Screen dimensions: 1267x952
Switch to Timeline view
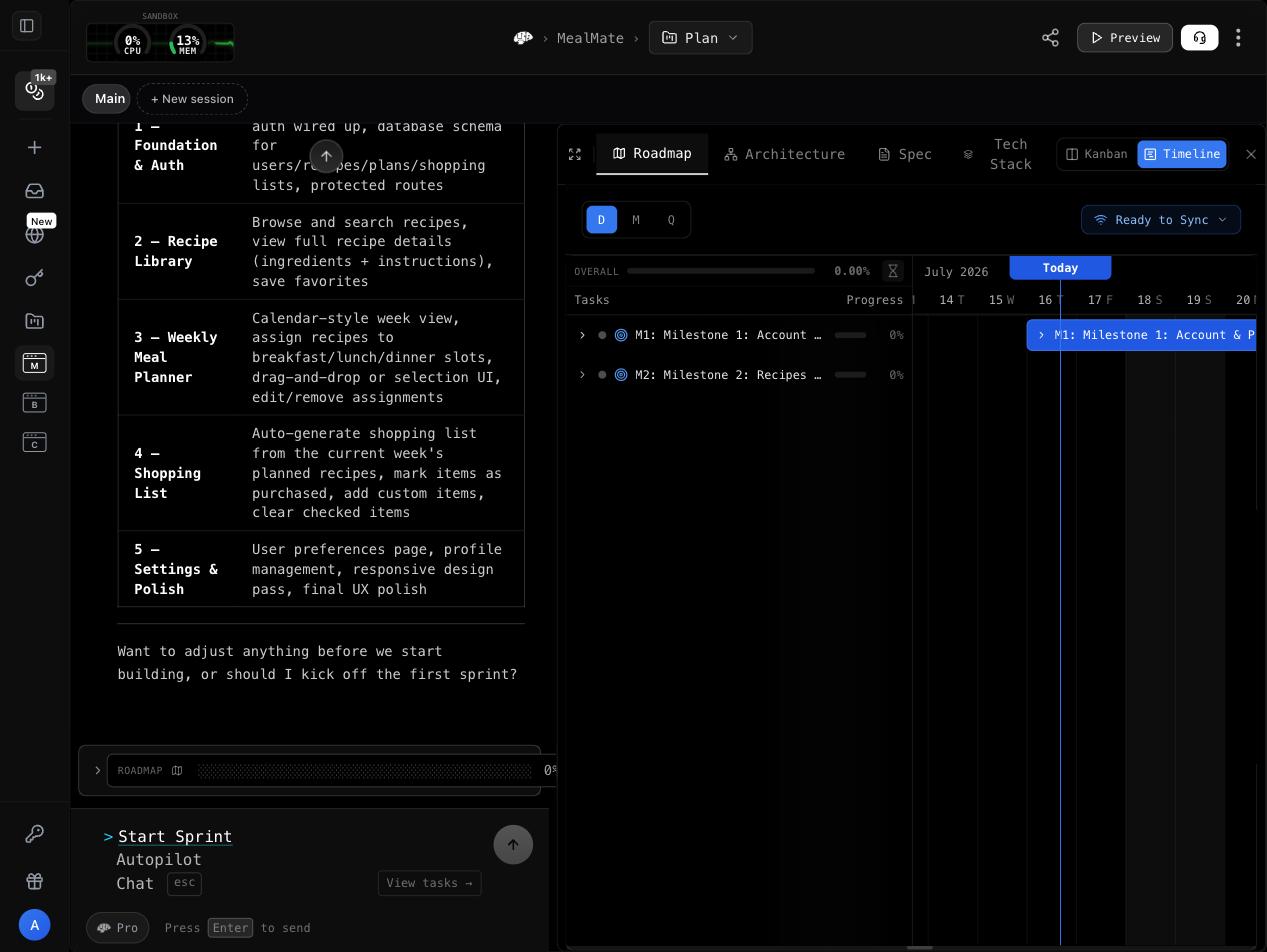click(1182, 154)
